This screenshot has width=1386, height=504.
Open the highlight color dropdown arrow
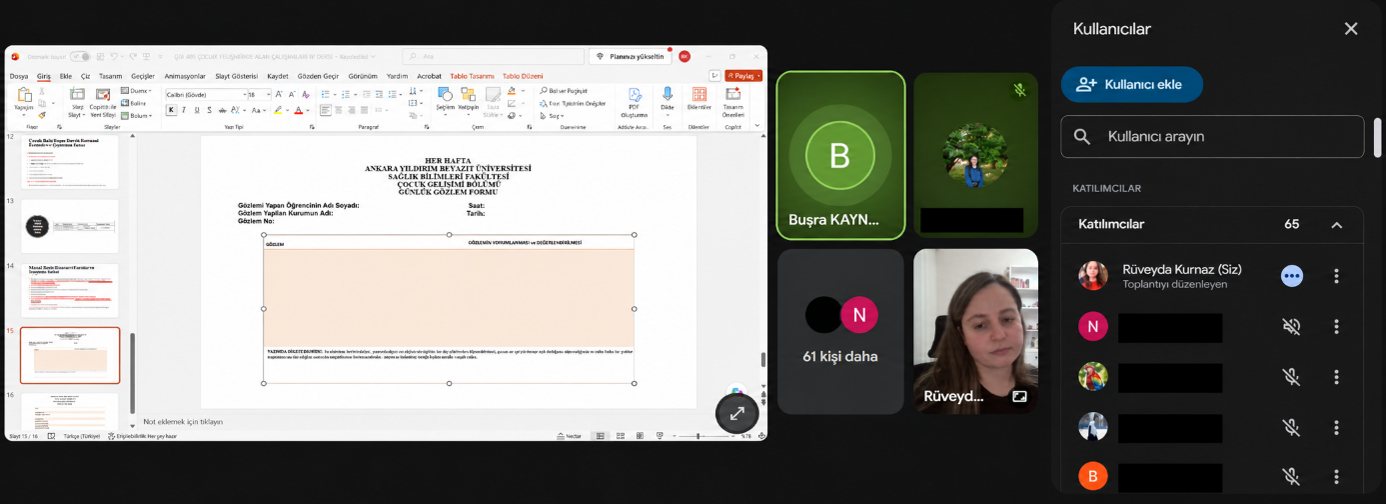(287, 110)
